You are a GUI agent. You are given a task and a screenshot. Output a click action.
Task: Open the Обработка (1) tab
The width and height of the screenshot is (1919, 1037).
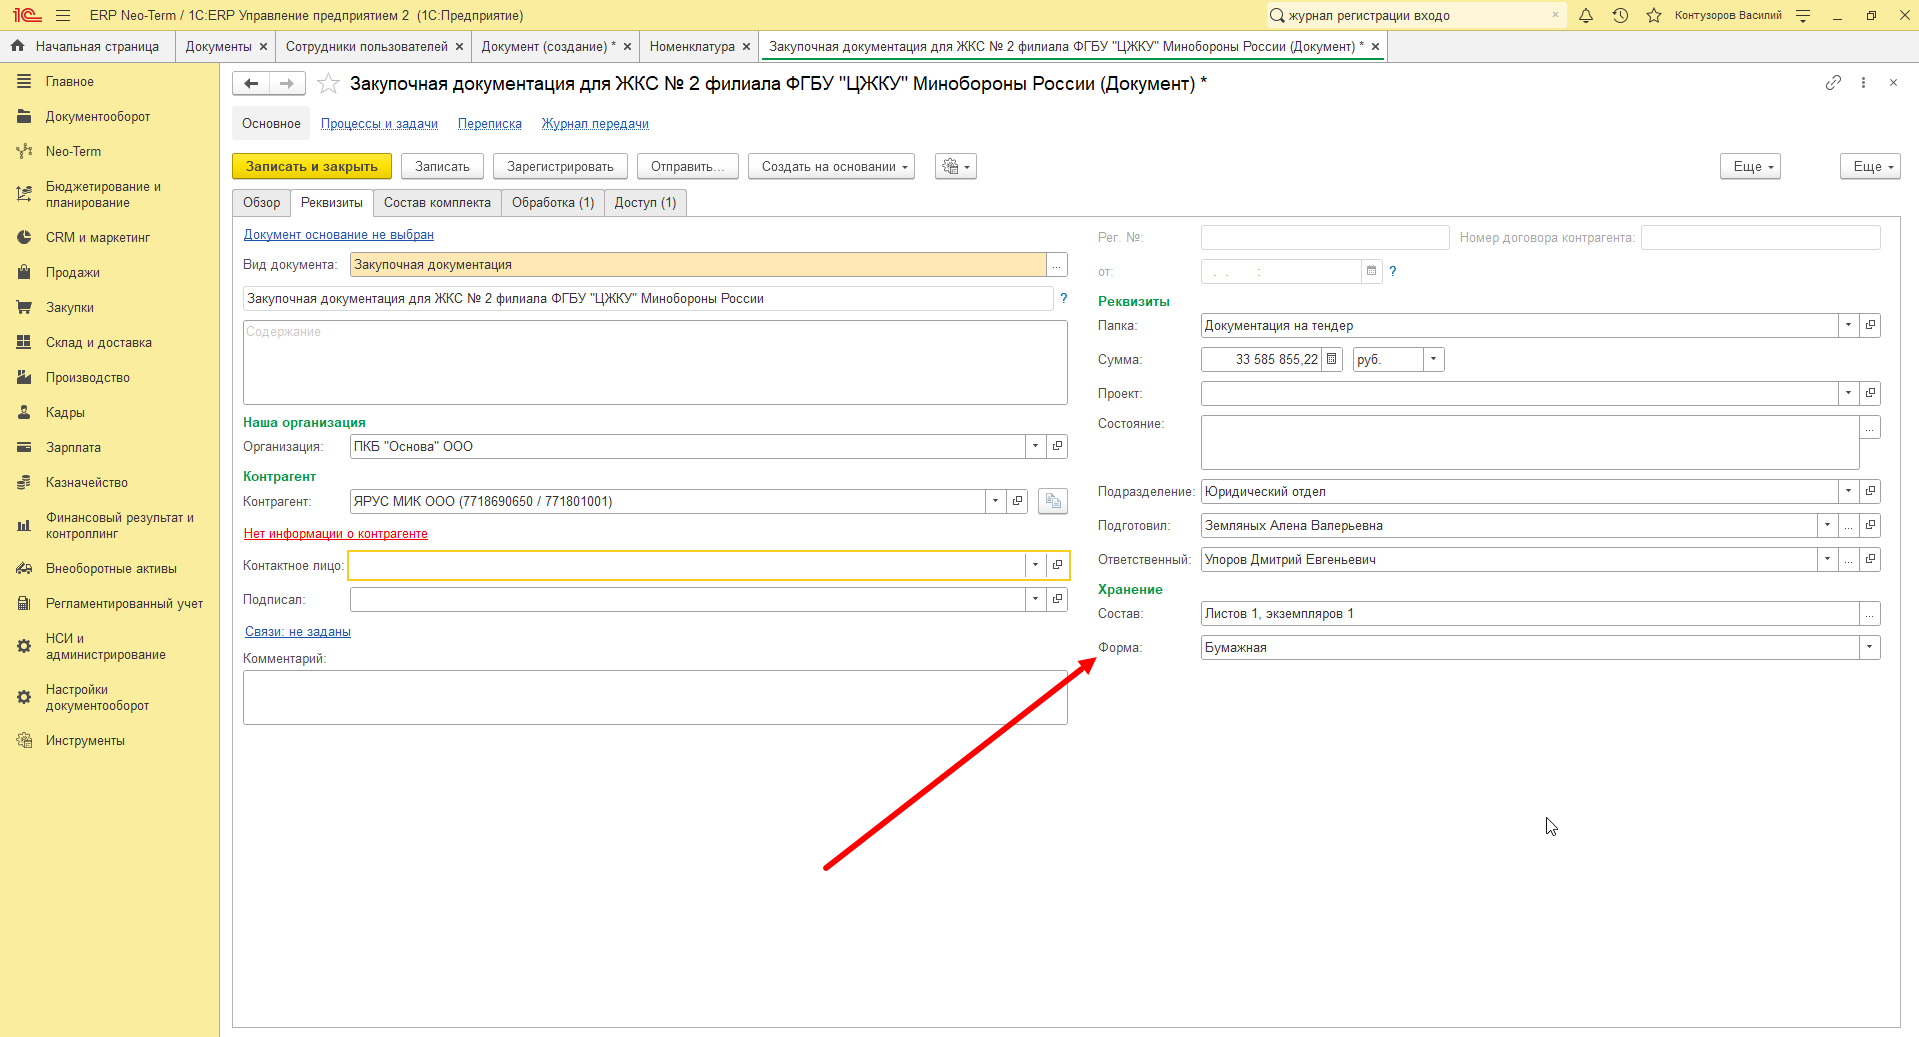[553, 202]
